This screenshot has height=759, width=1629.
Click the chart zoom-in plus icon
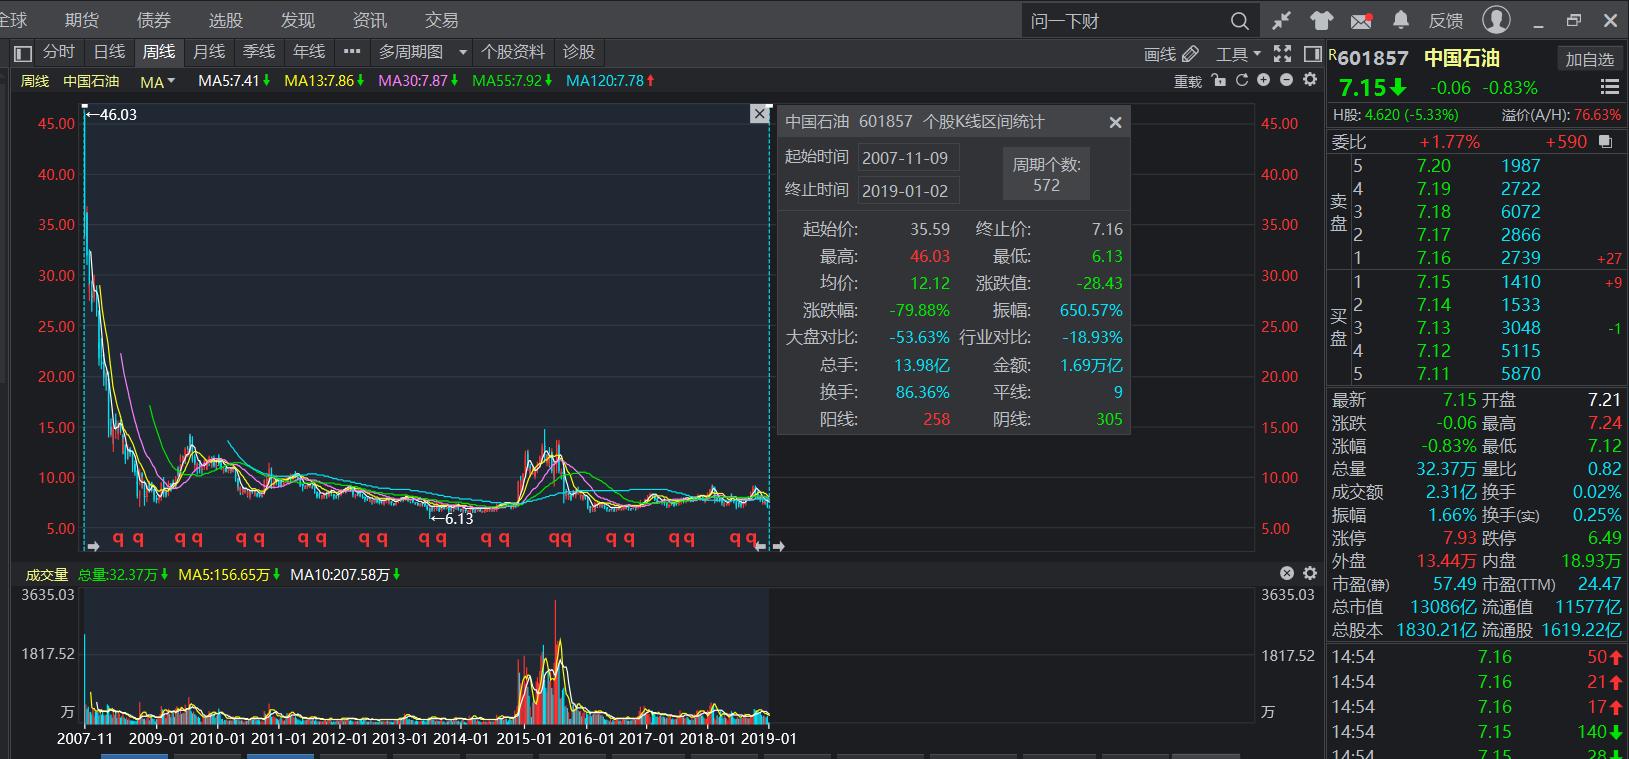click(x=1264, y=80)
